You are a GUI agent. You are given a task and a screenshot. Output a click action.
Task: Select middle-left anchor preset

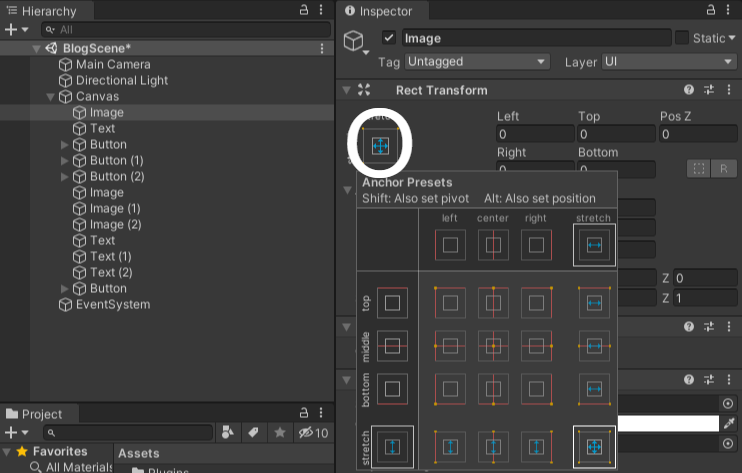pos(450,346)
